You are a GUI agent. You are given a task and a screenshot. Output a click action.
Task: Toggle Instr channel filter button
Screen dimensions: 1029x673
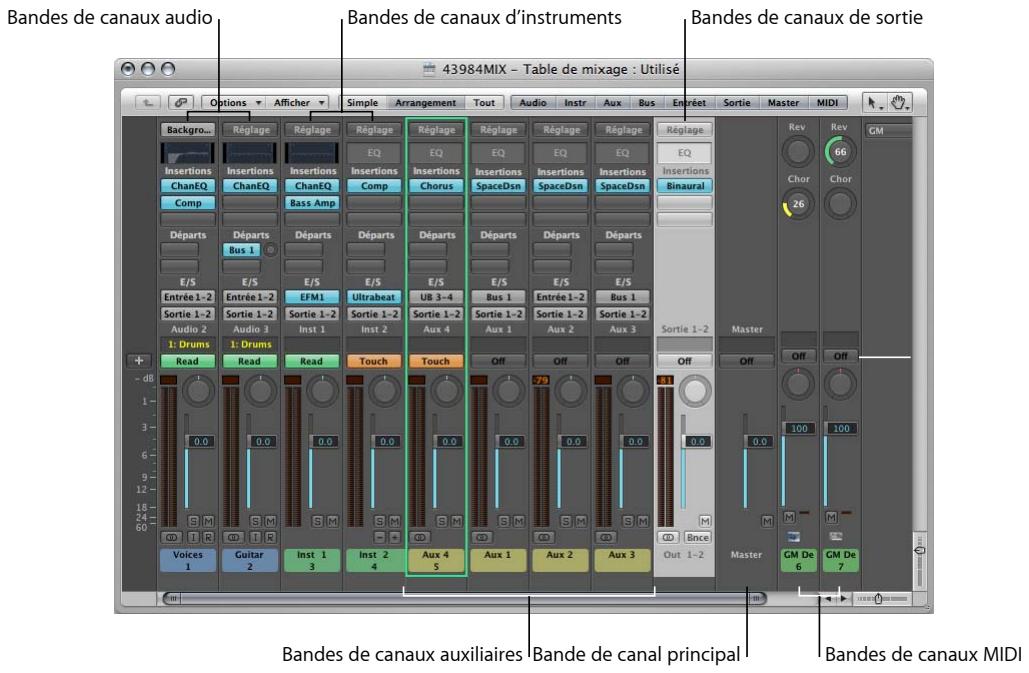coord(575,103)
